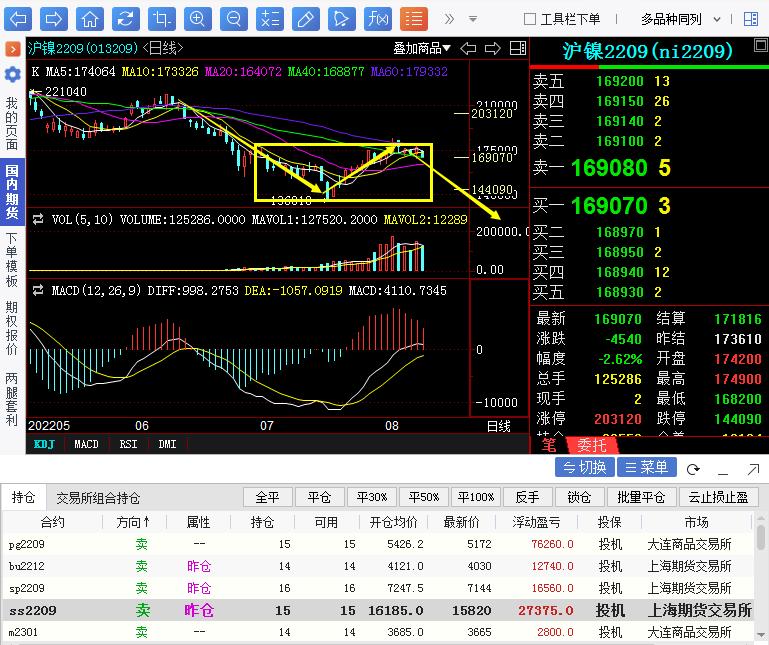Open the f(x) formula indicator tool
The image size is (769, 645).
pos(378,18)
